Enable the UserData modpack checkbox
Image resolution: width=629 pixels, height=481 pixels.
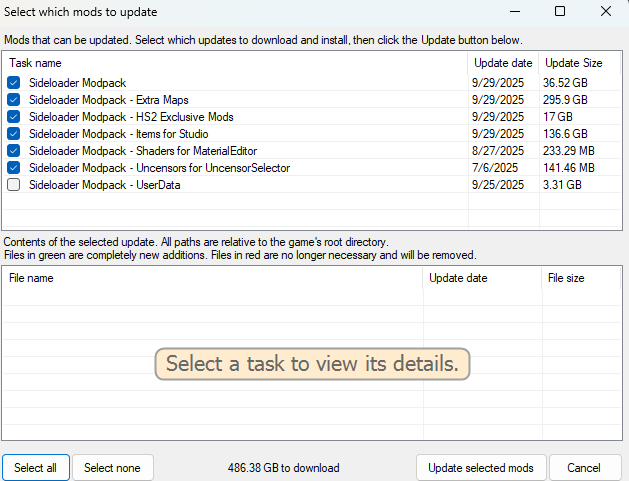(14, 185)
